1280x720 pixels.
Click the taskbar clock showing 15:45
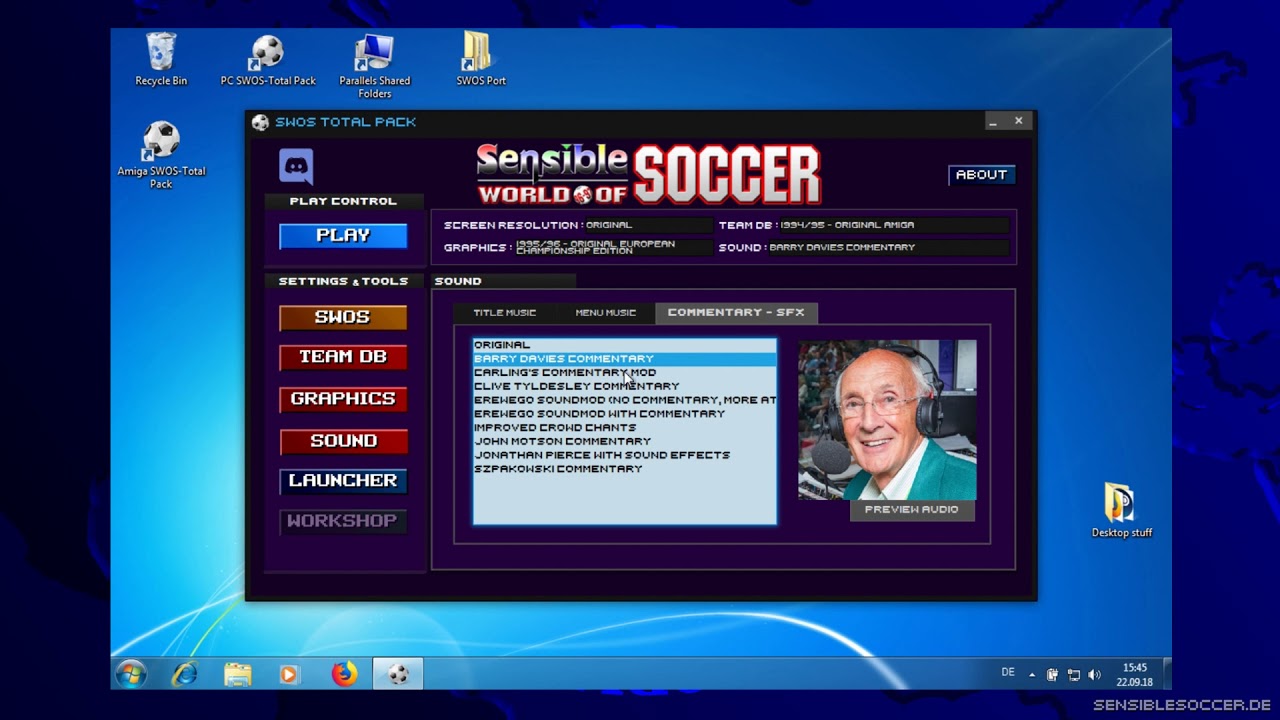tap(1135, 674)
